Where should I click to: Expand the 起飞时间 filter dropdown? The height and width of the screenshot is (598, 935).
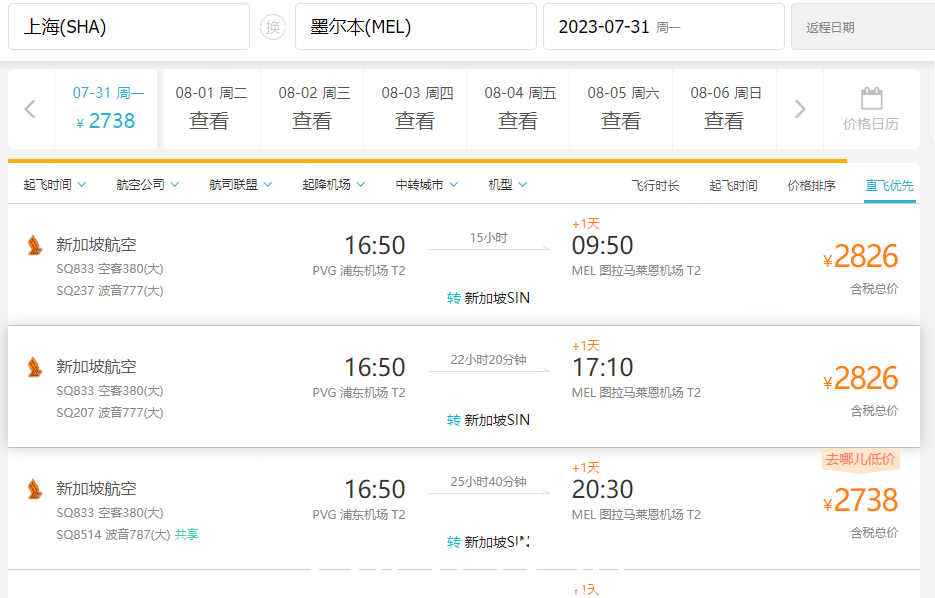click(55, 185)
